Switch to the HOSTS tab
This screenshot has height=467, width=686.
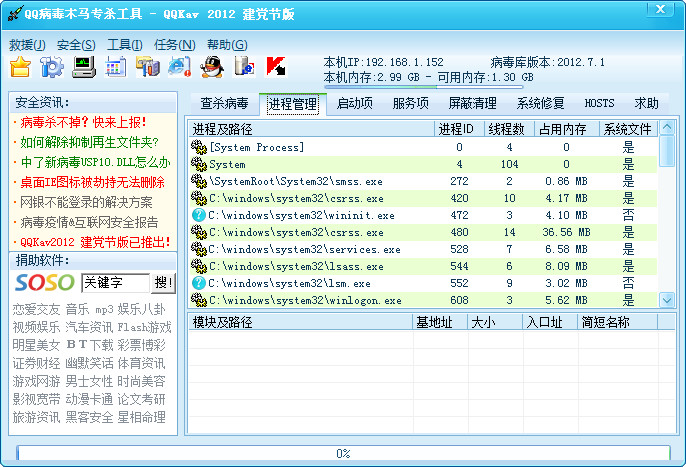pos(599,103)
